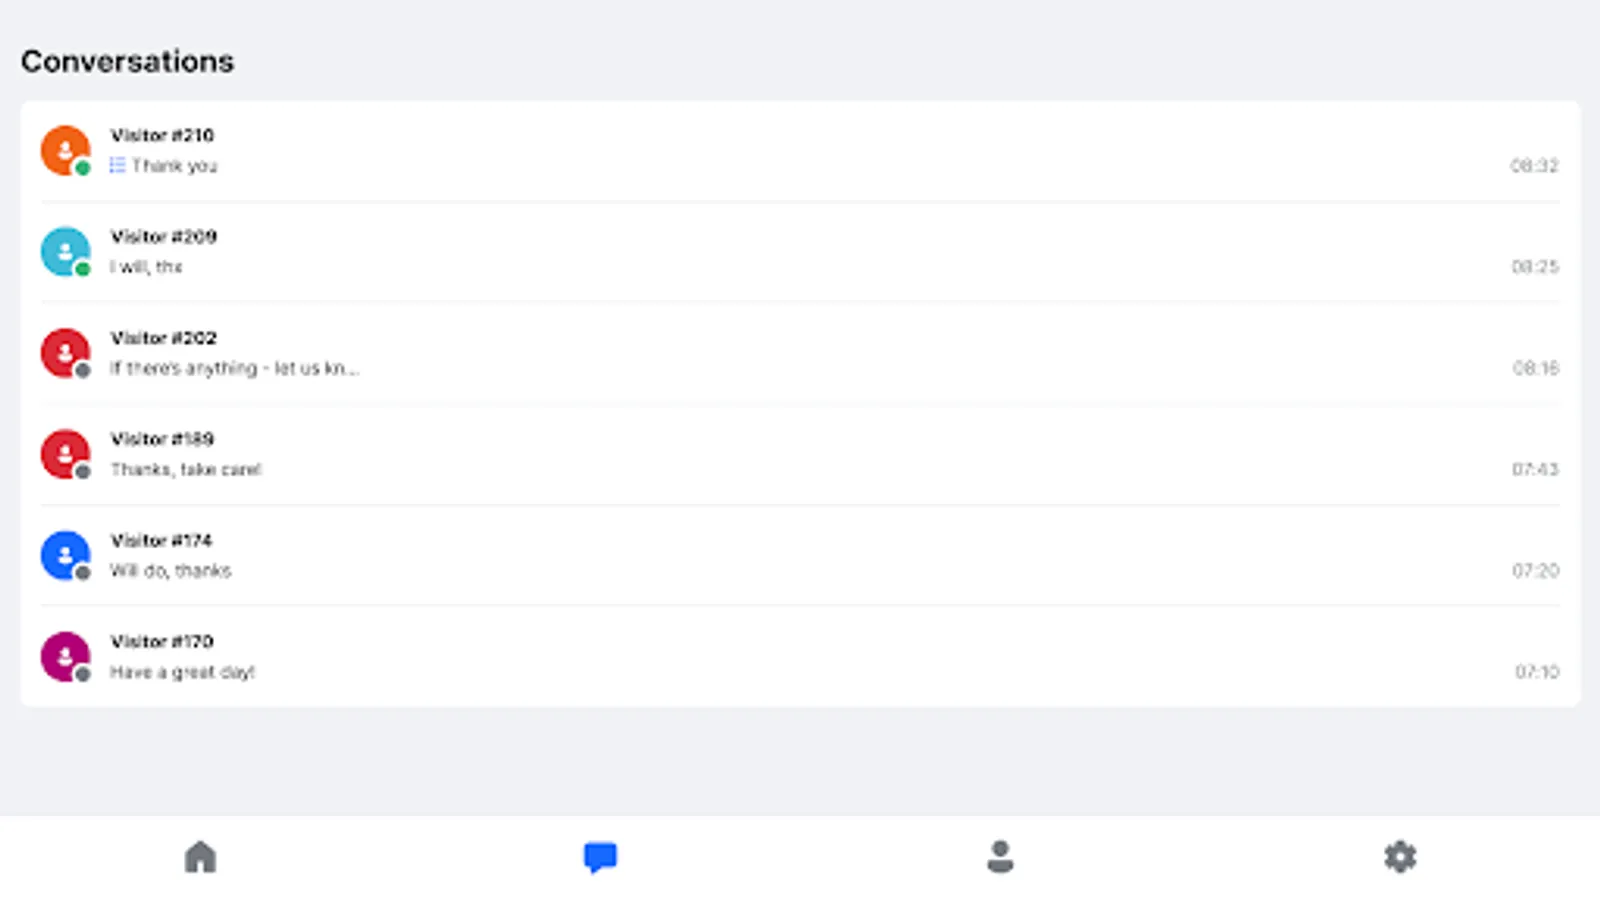Click Visitor #174 blue avatar
The image size is (1600, 900).
click(x=65, y=555)
